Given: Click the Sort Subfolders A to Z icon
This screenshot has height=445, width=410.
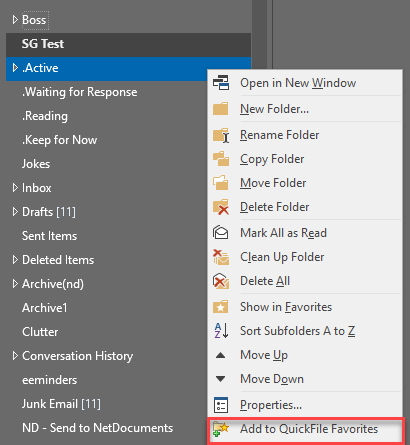Looking at the screenshot, I should [x=221, y=331].
